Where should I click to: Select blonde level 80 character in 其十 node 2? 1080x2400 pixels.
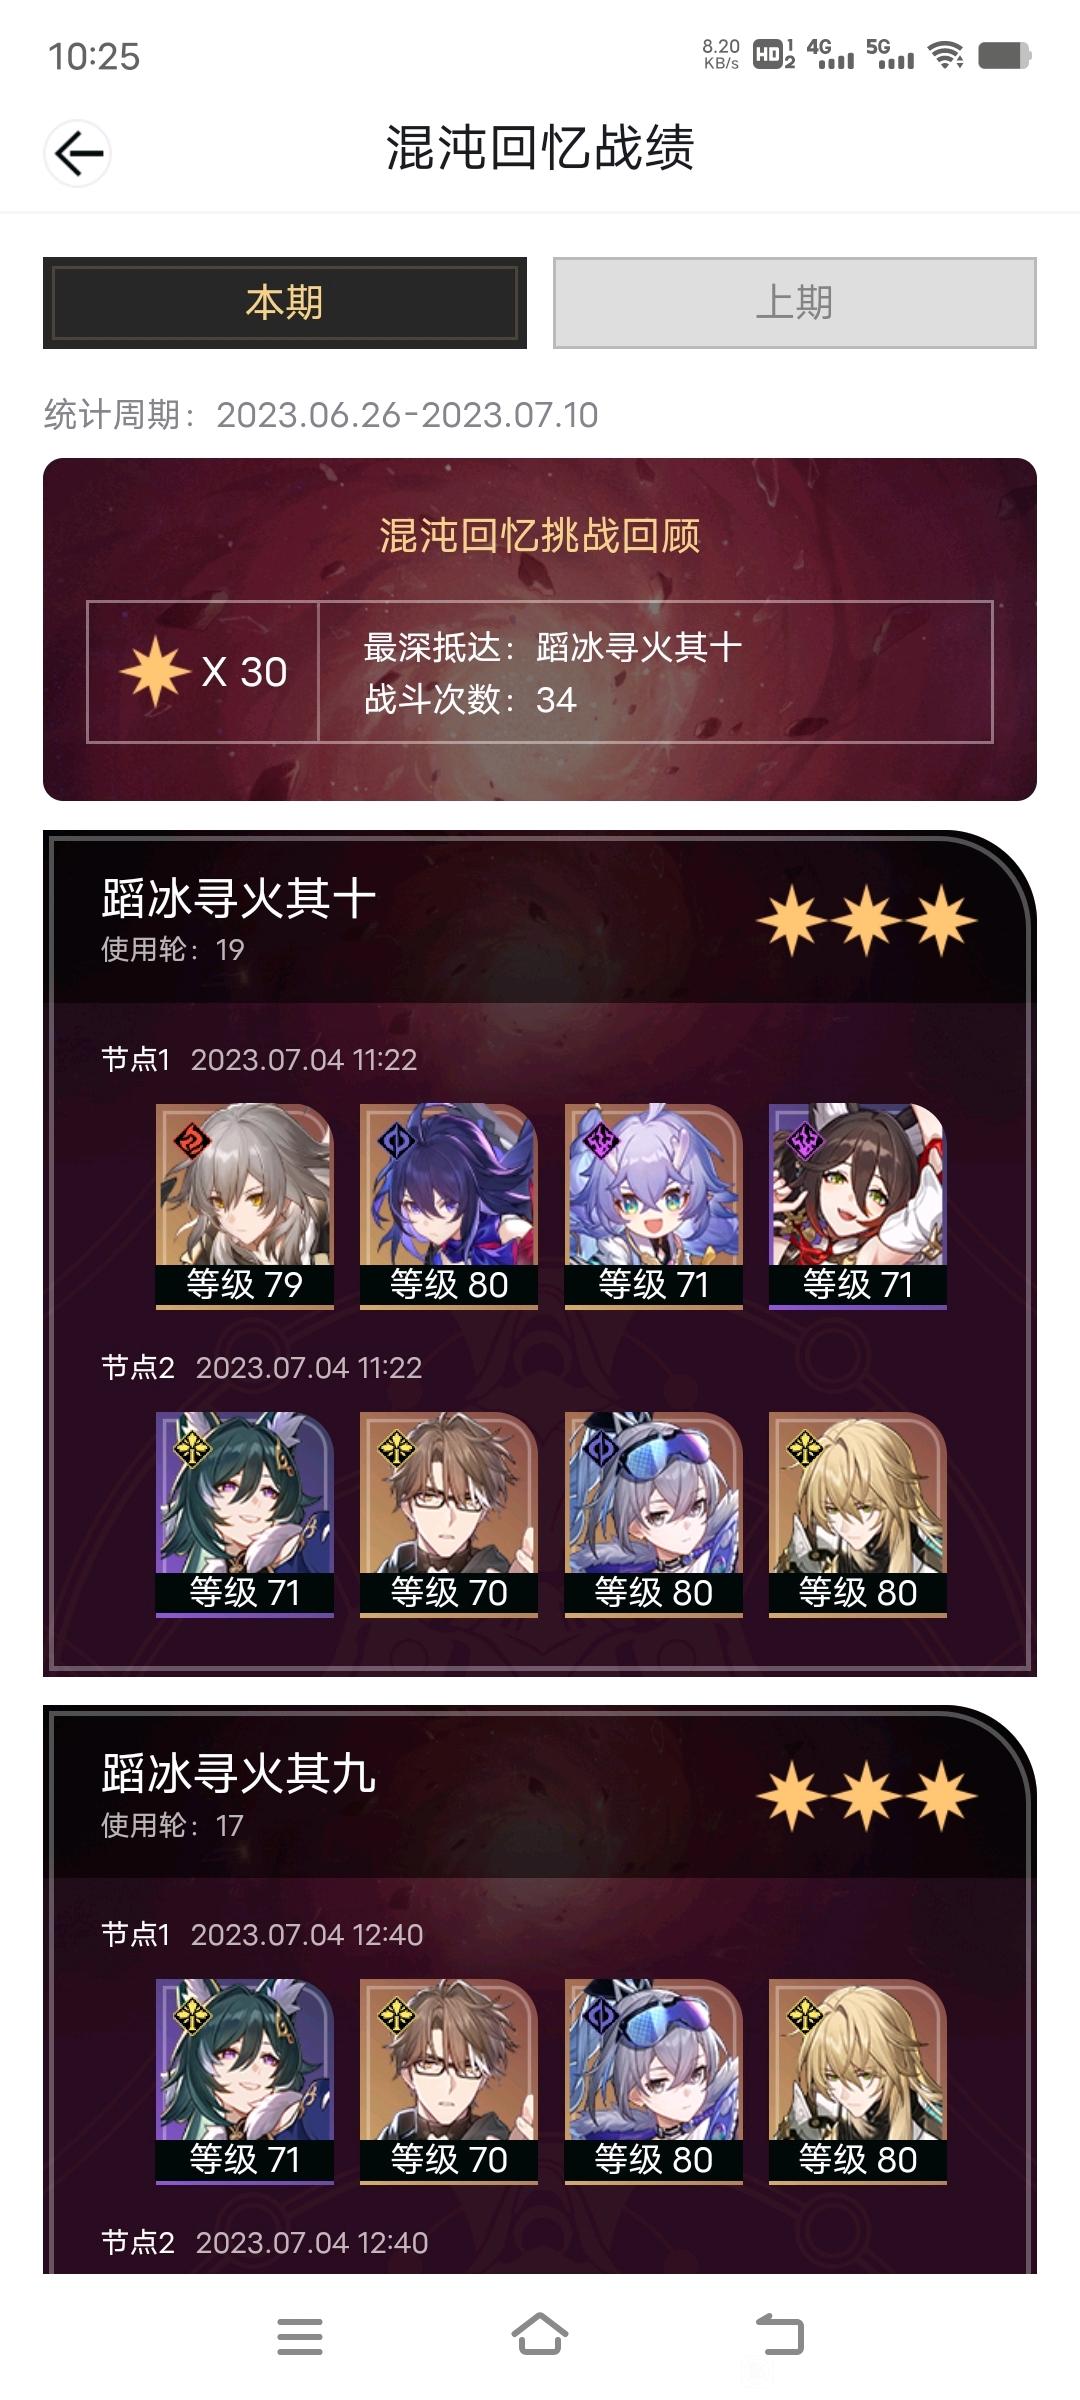click(x=858, y=1514)
